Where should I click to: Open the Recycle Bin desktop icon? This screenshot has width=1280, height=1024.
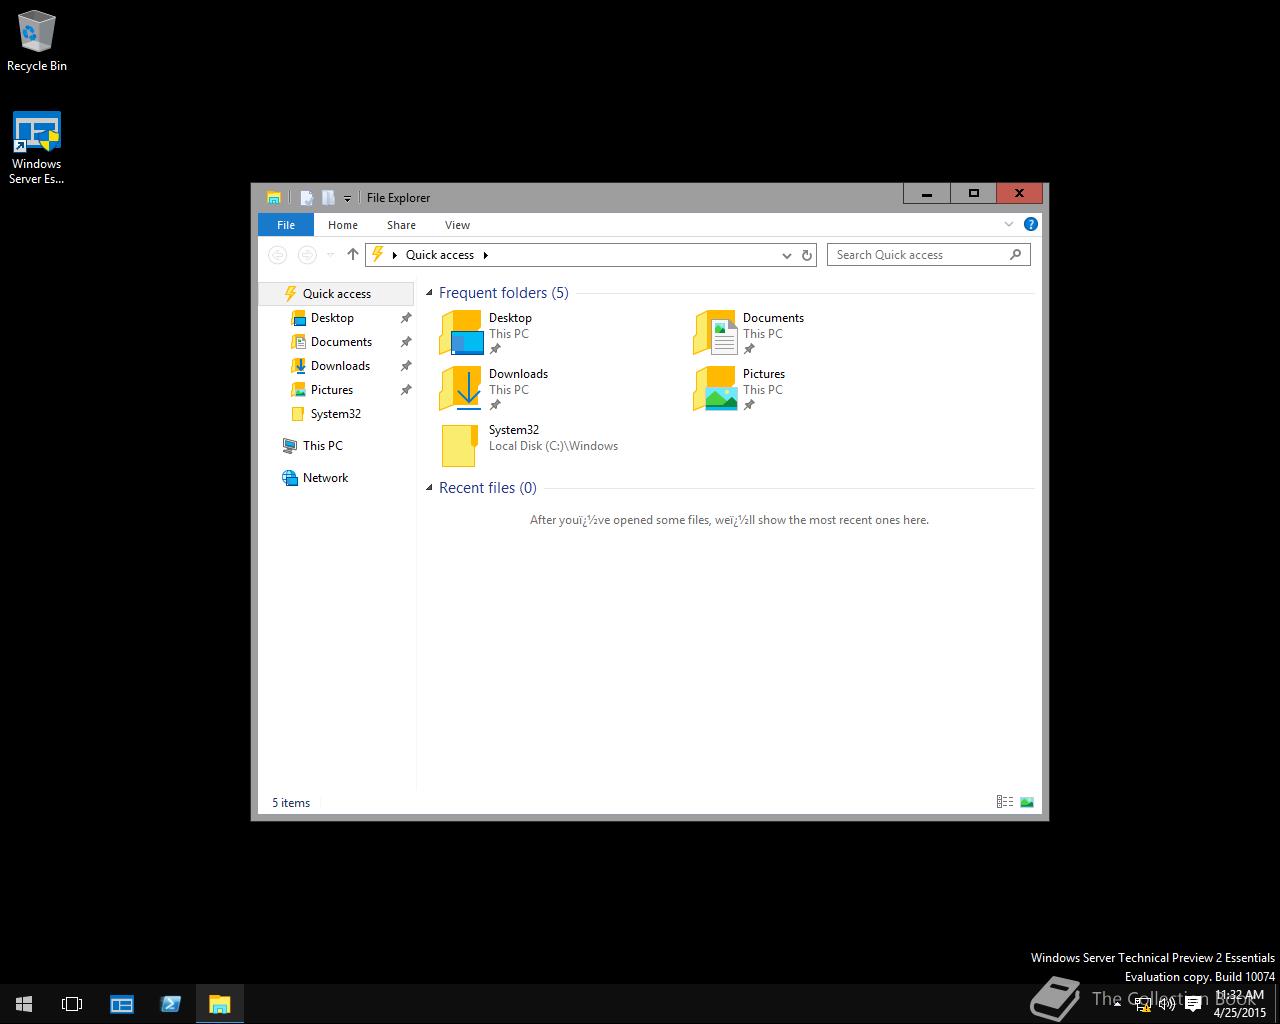37,41
